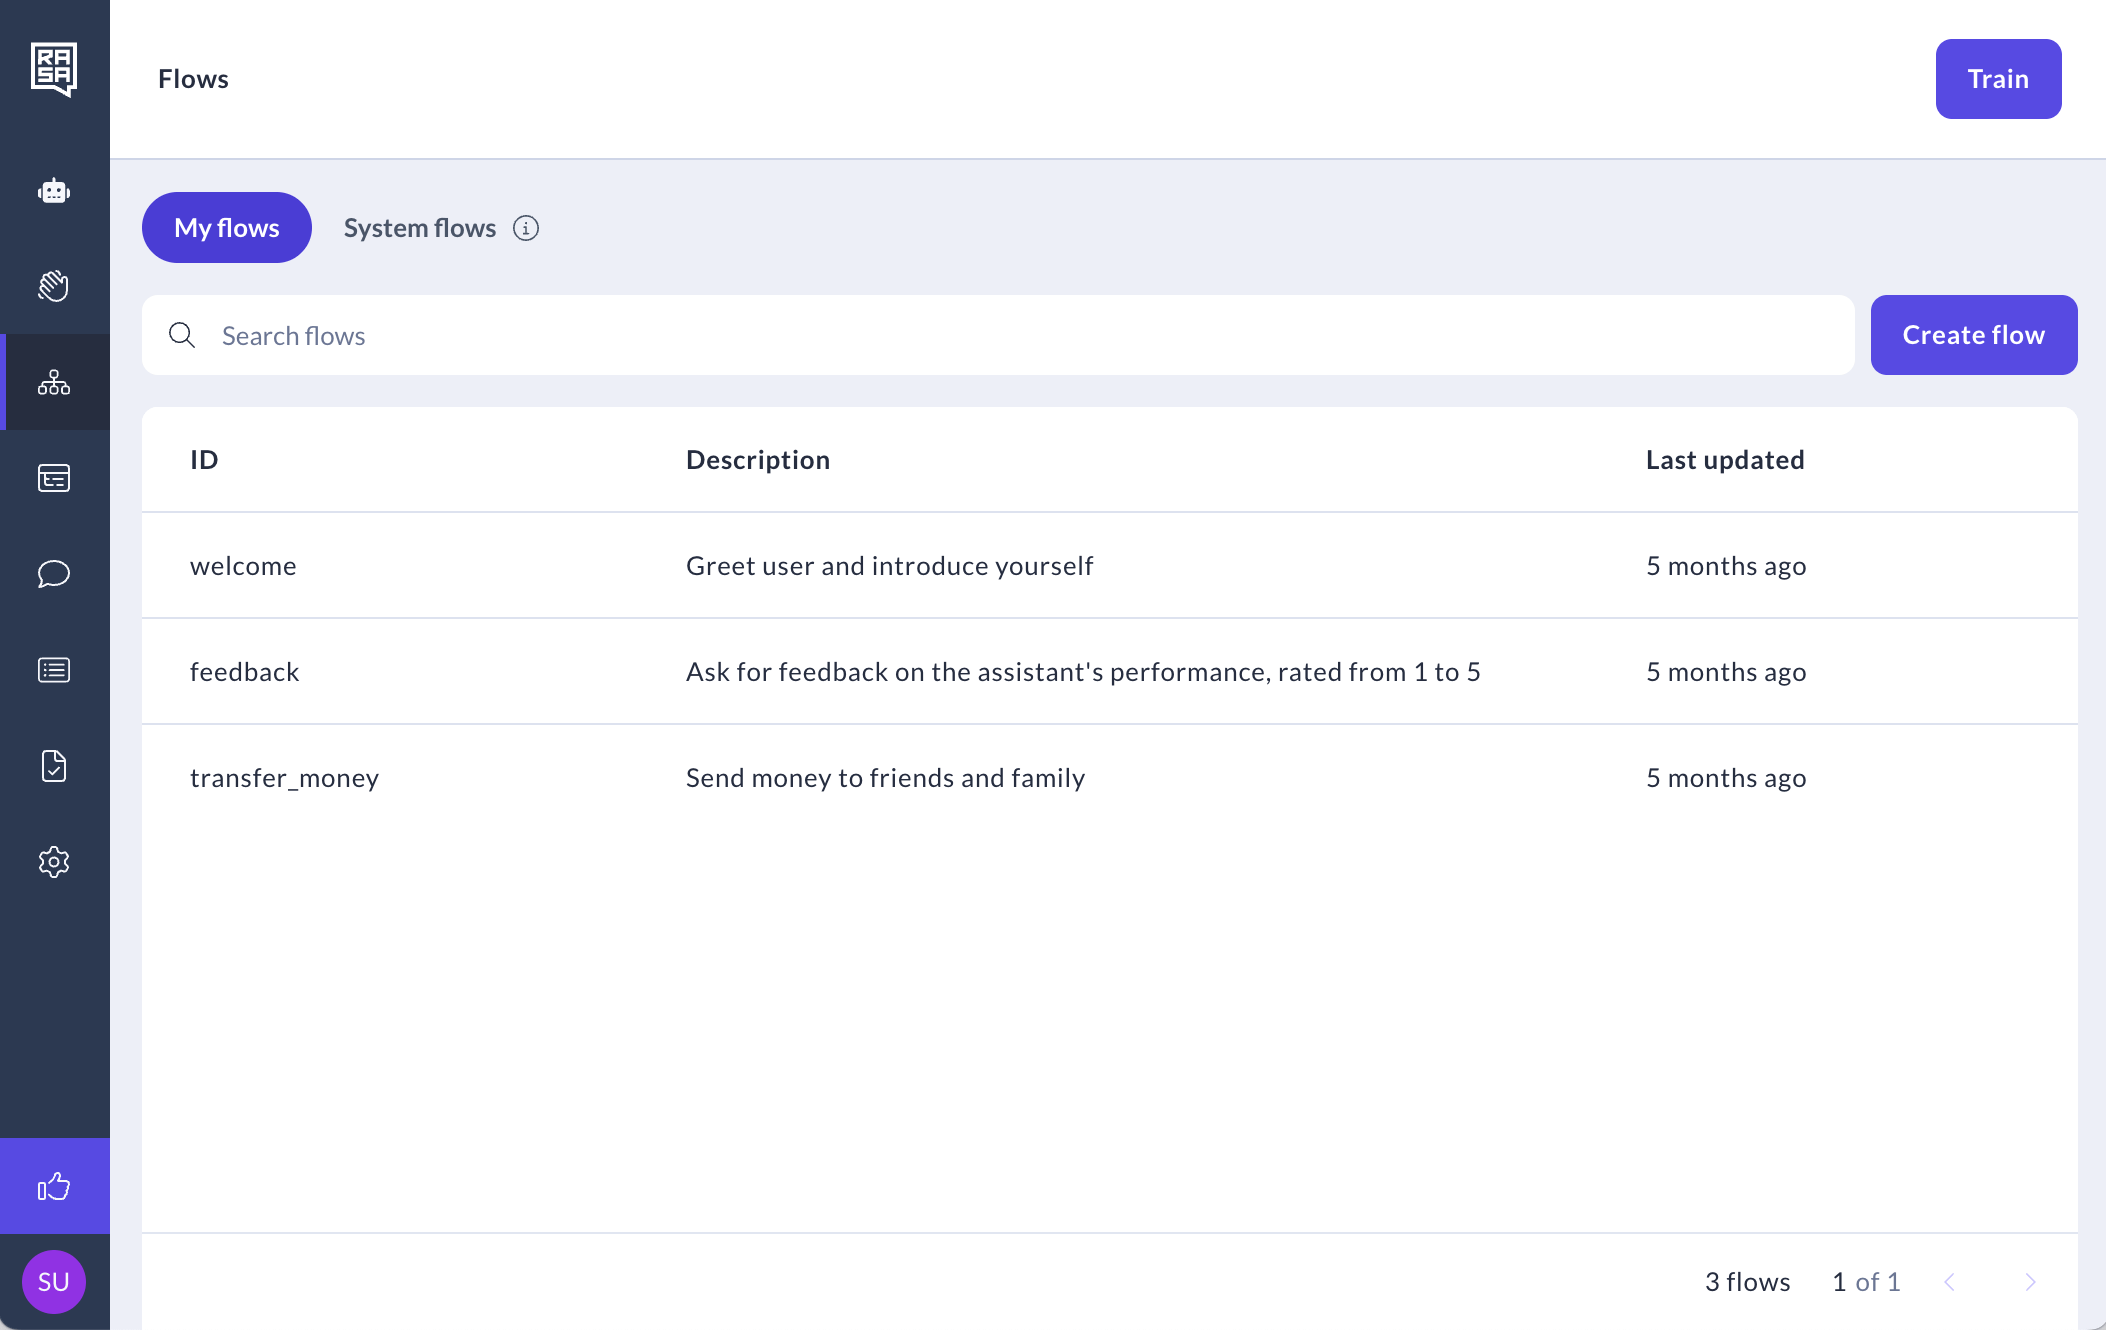Open the waving hand sidebar icon
The width and height of the screenshot is (2106, 1330).
tap(54, 286)
